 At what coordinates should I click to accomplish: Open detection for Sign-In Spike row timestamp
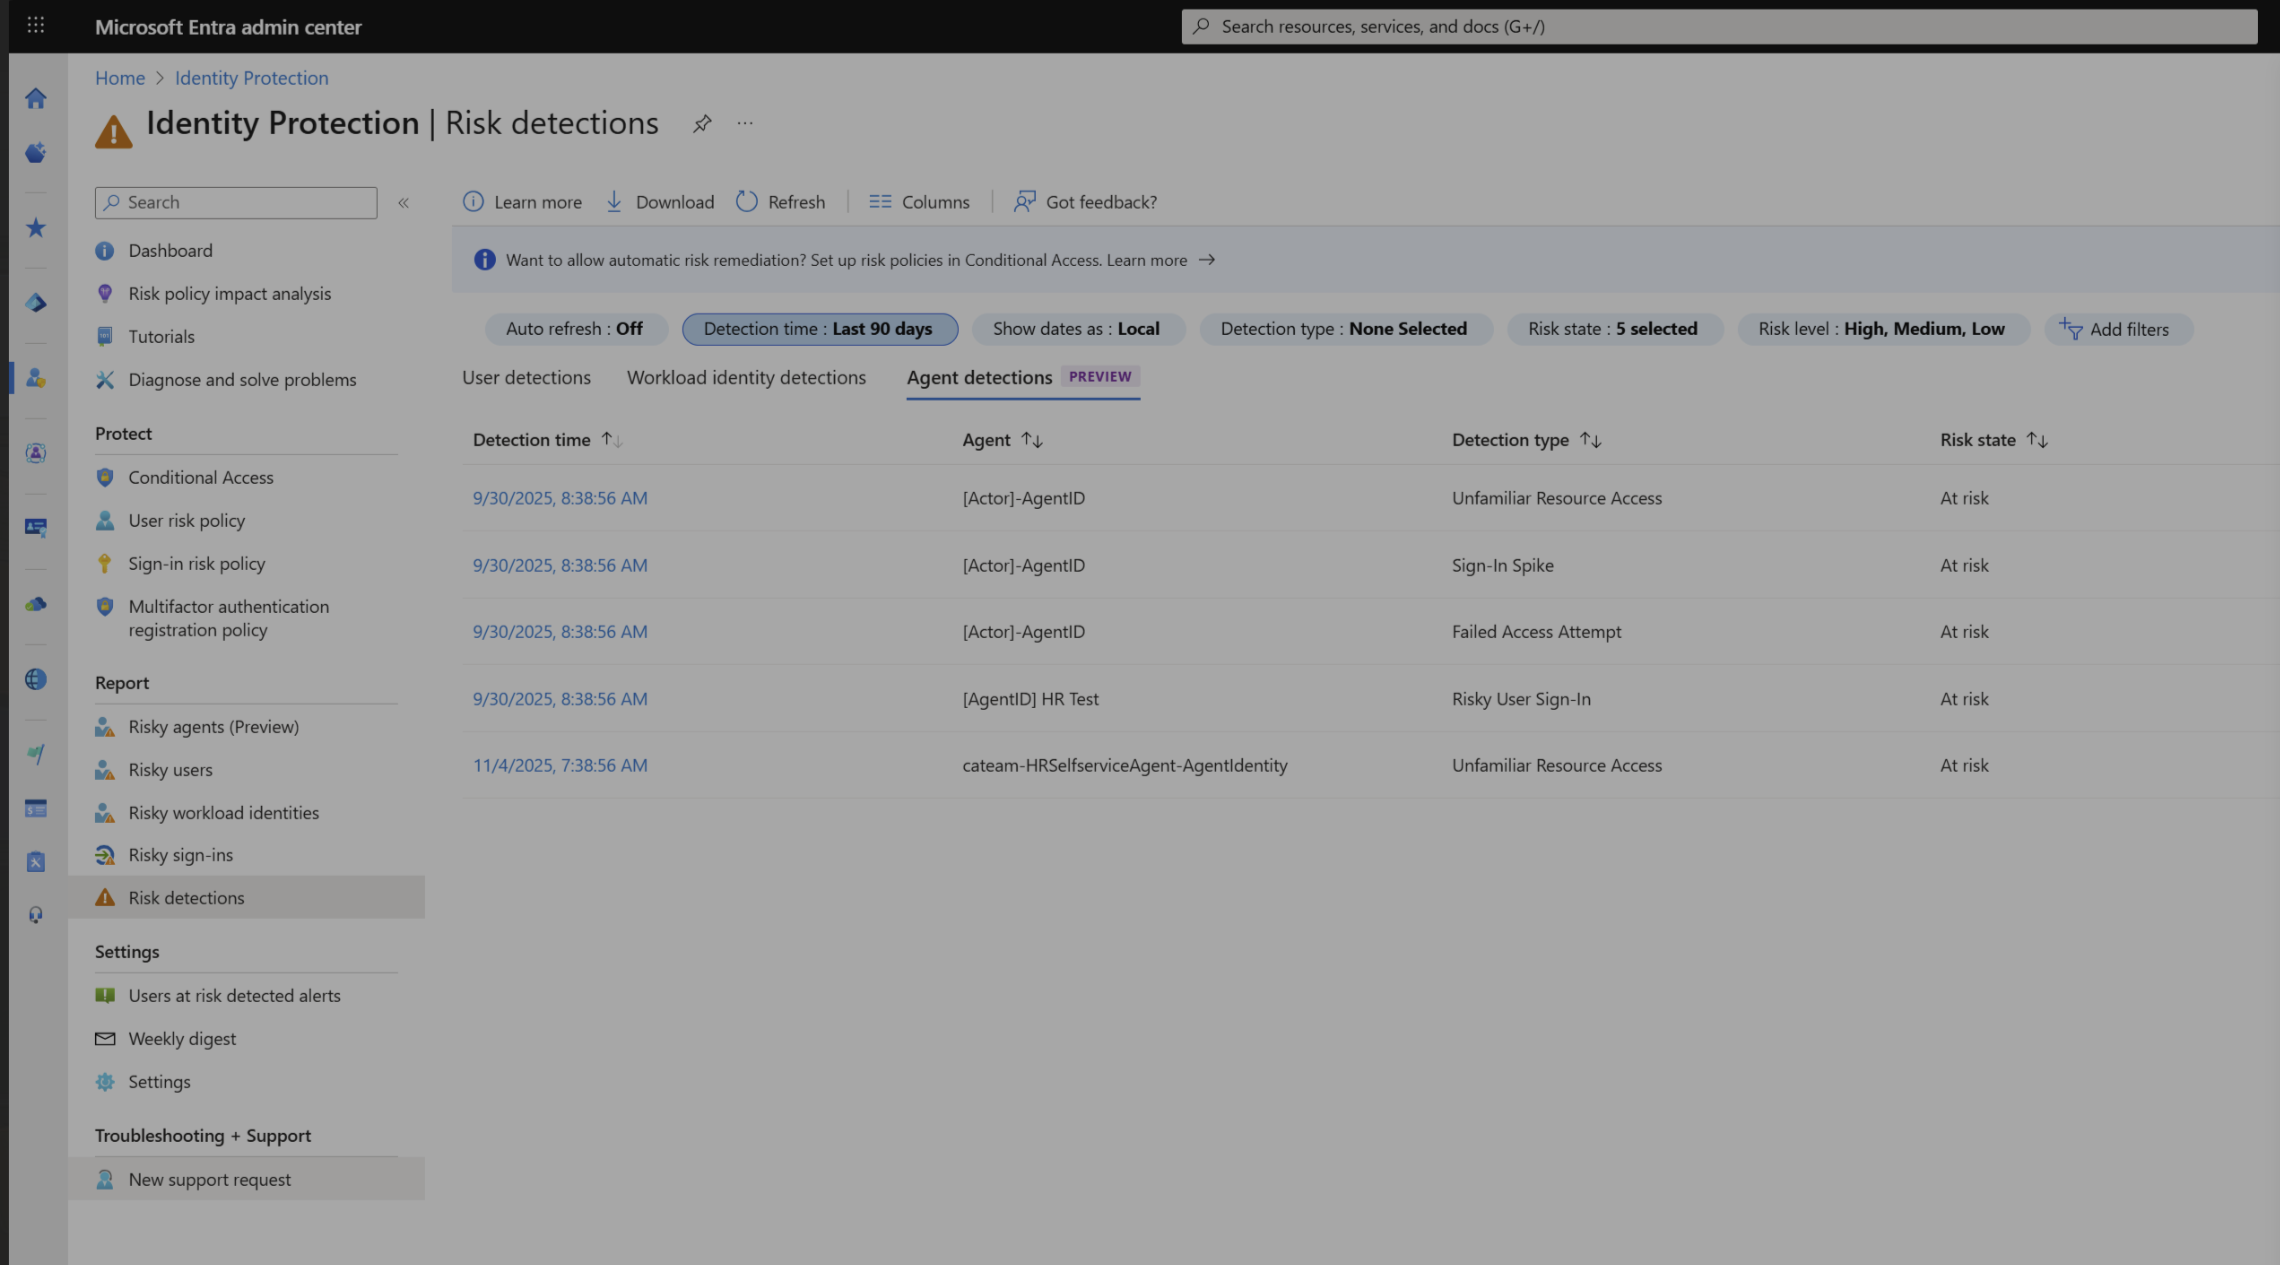coord(560,565)
